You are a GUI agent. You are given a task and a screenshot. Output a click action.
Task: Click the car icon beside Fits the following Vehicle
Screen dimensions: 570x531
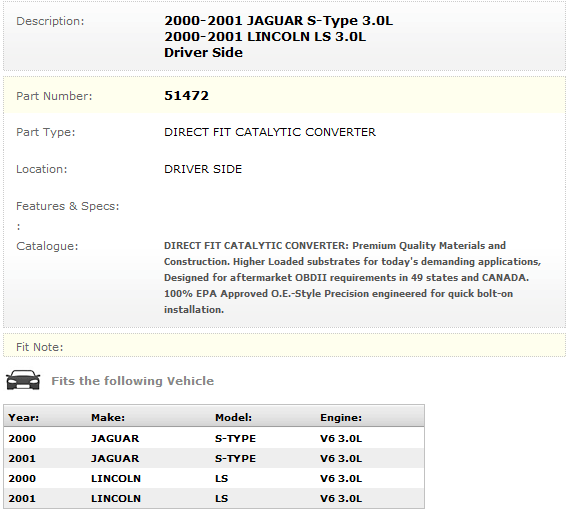(23, 380)
